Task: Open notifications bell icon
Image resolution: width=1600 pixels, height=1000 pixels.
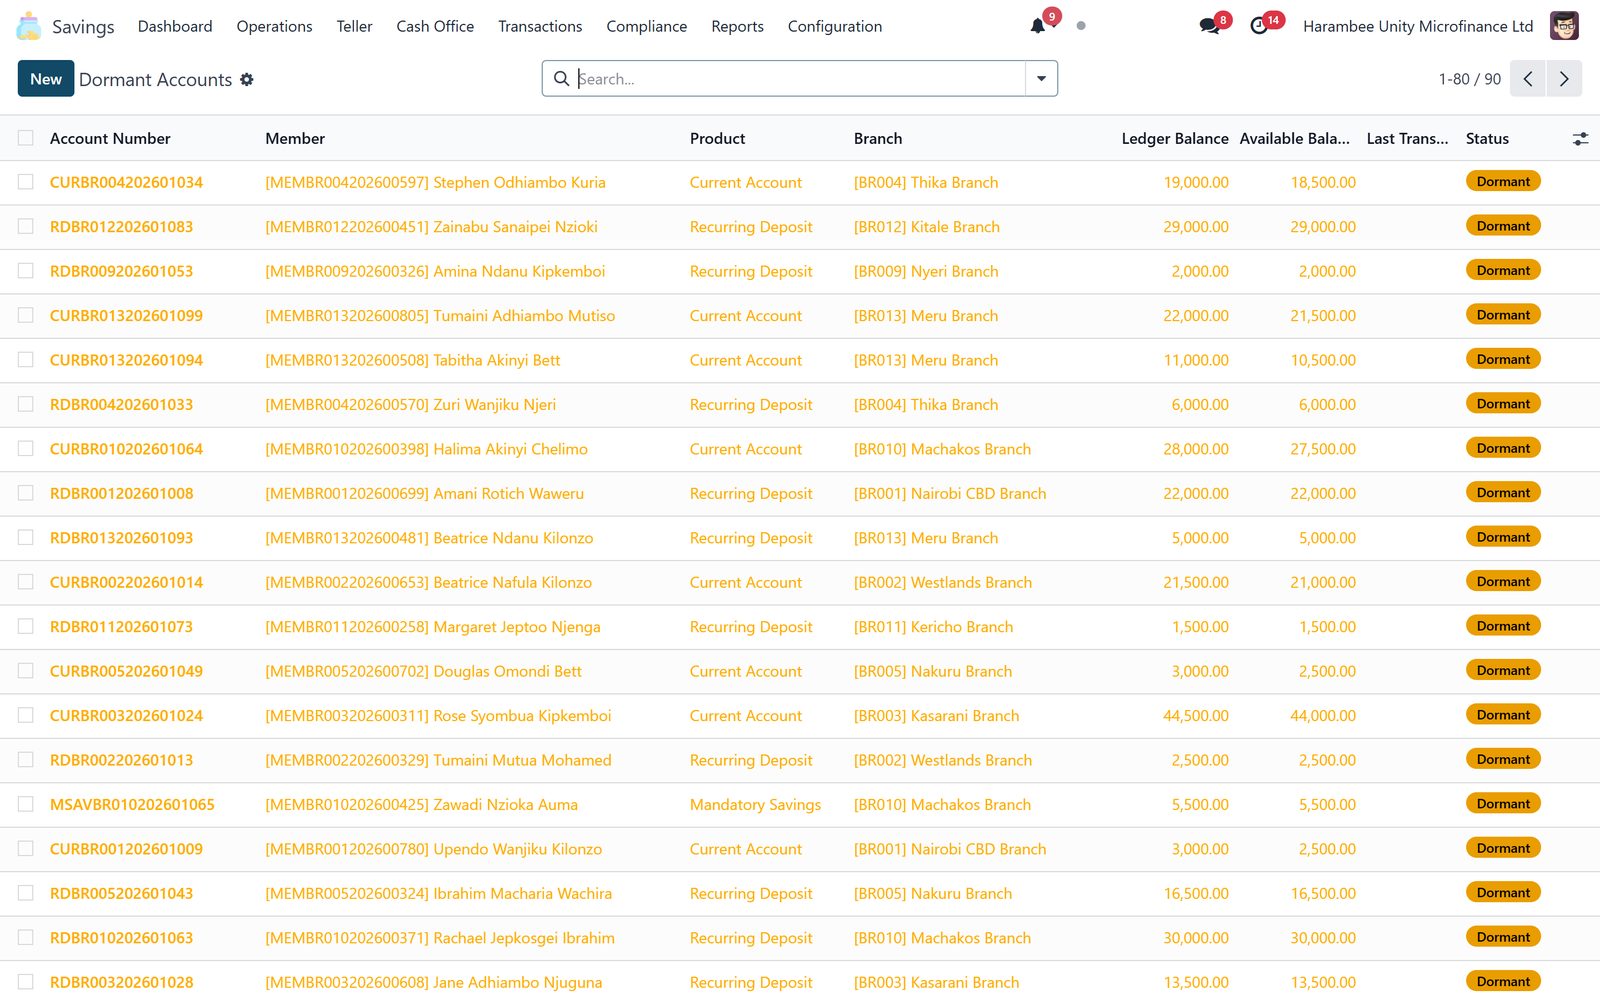Action: [1038, 26]
